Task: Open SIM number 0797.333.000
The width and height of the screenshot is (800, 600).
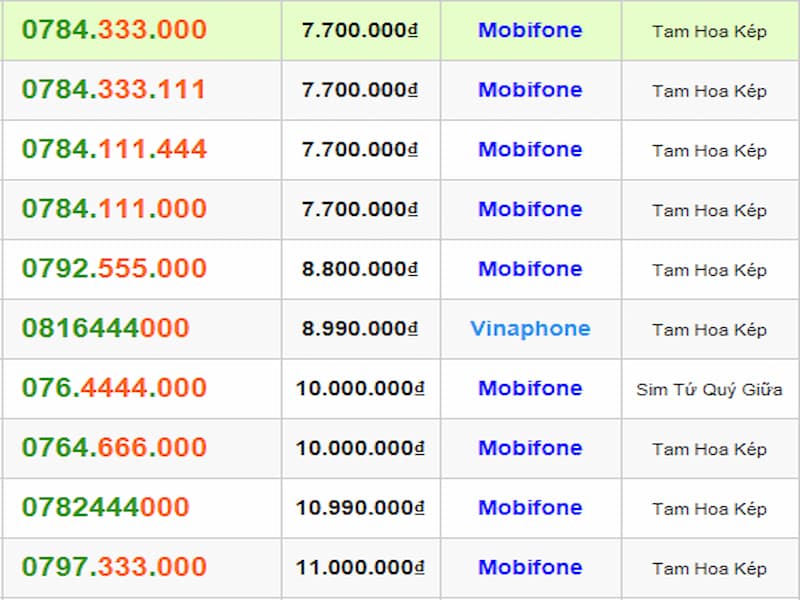Action: 114,567
